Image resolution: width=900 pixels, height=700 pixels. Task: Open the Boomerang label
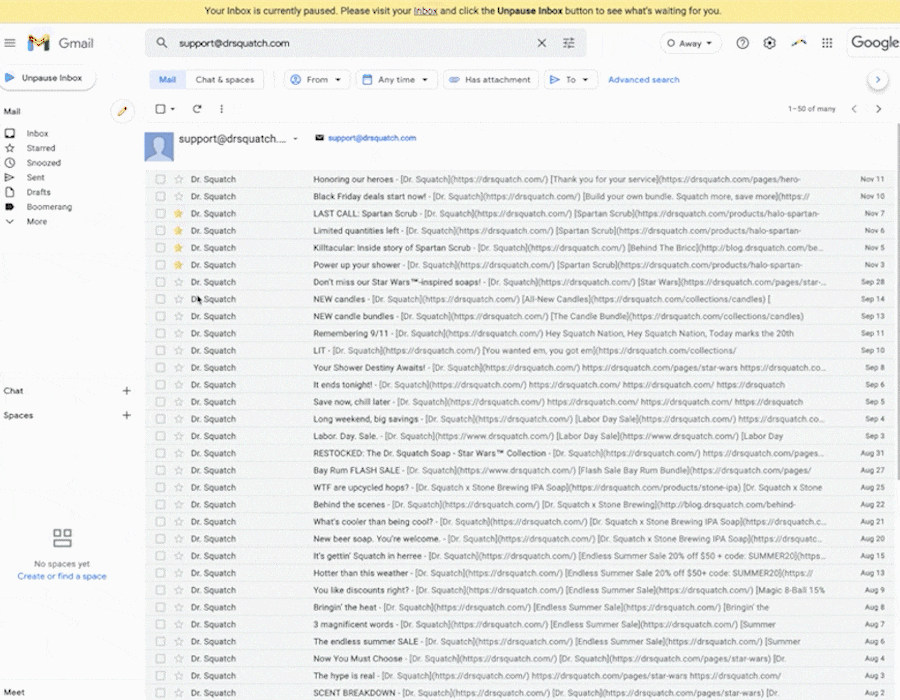pos(49,207)
